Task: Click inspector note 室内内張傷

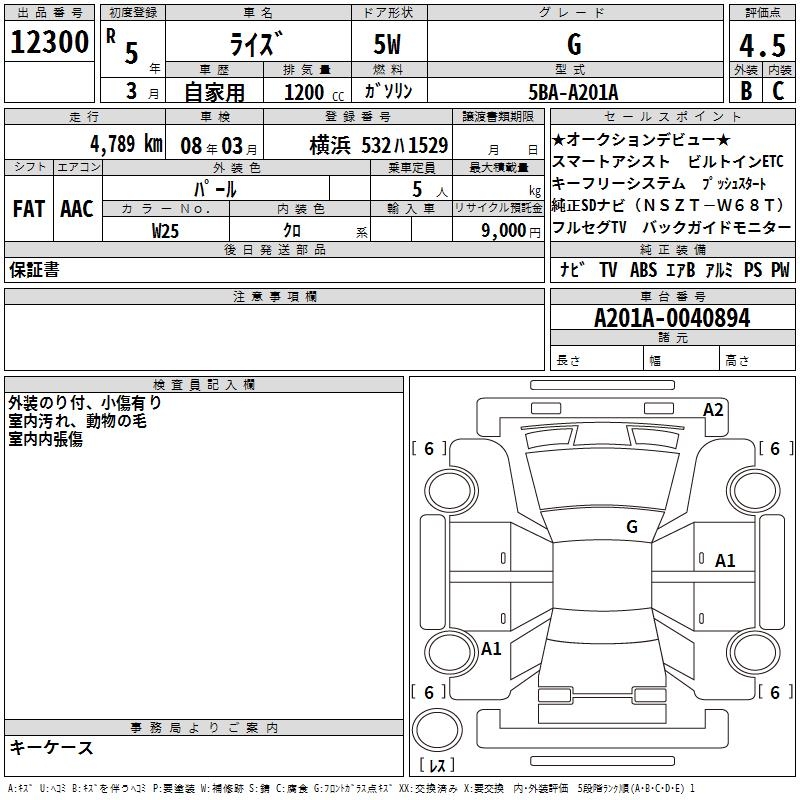Action: tap(45, 439)
